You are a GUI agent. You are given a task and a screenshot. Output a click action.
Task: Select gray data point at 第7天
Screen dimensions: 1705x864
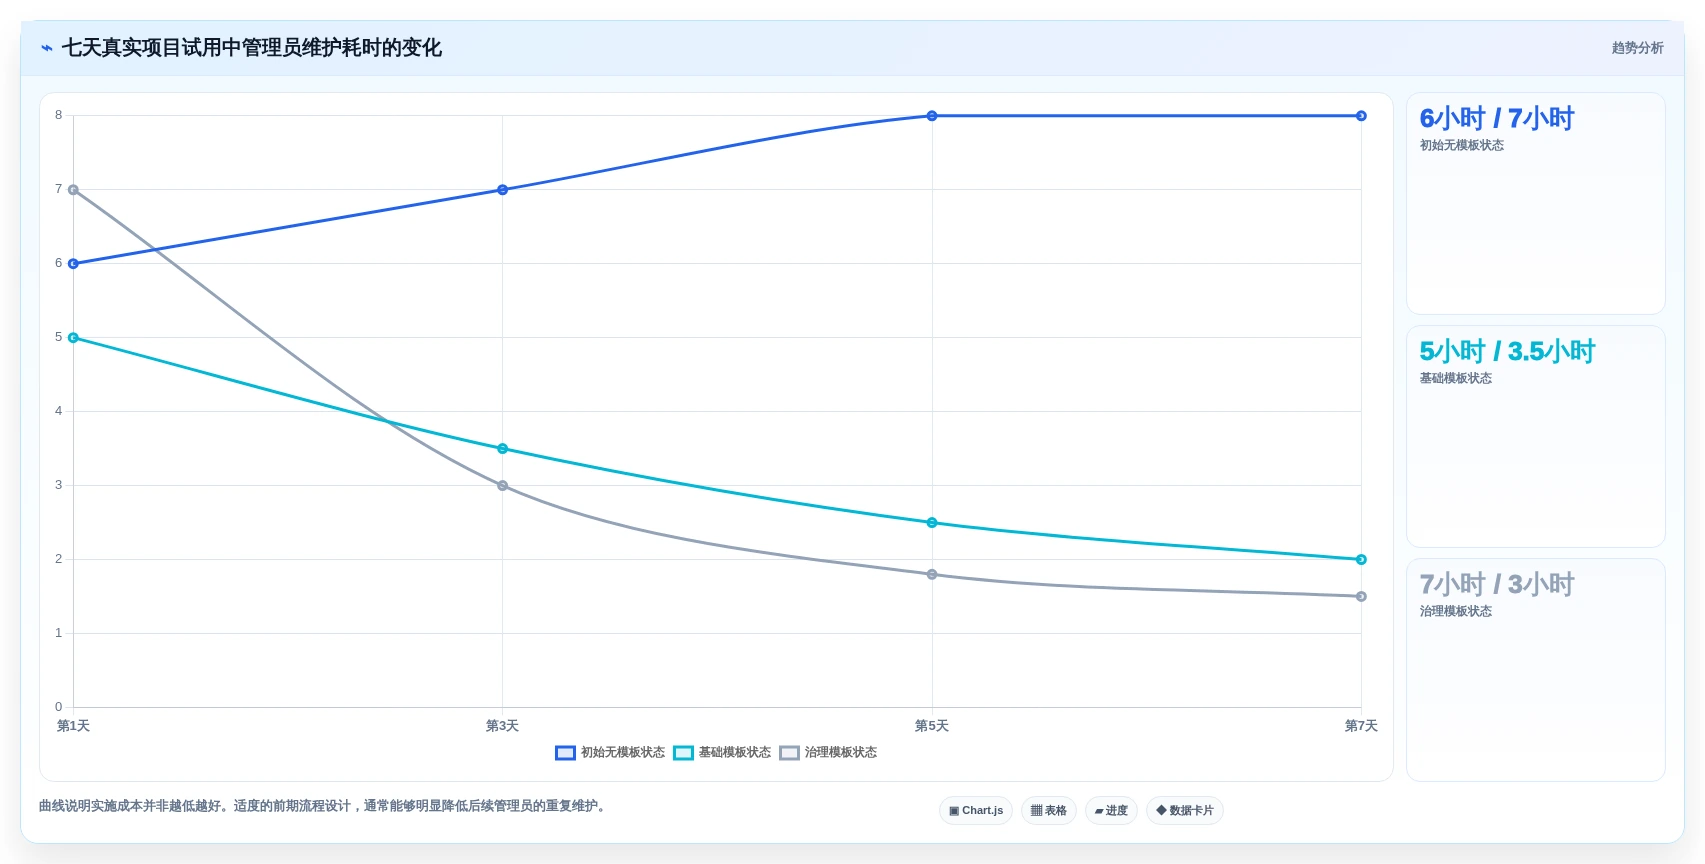[1361, 597]
